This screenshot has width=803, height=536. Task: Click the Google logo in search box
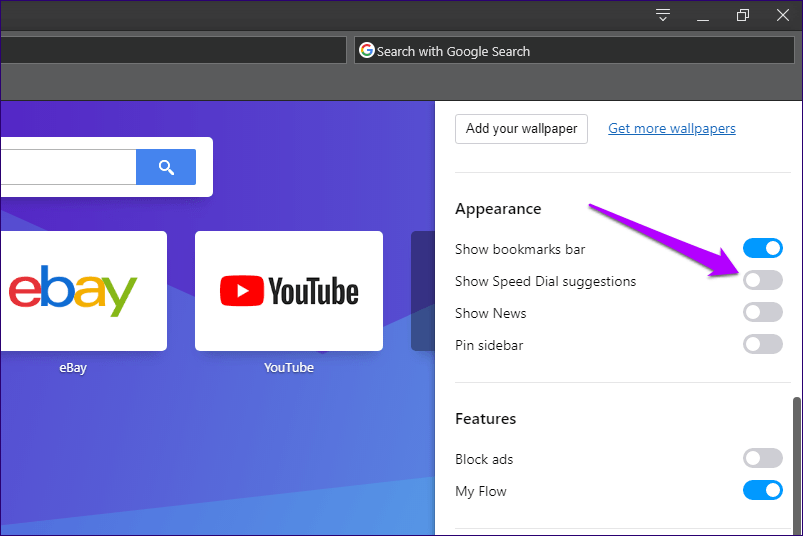point(367,50)
